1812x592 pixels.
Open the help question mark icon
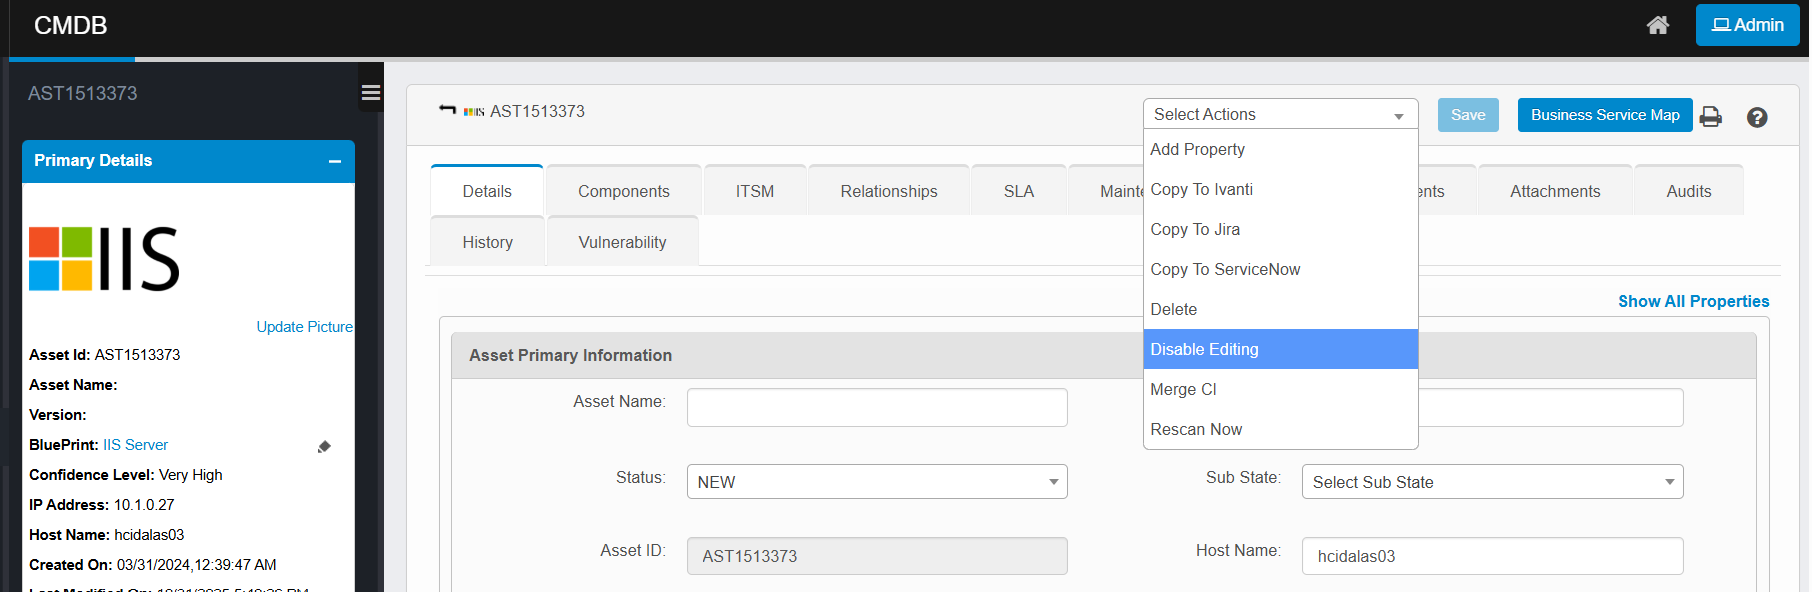pyautogui.click(x=1756, y=117)
